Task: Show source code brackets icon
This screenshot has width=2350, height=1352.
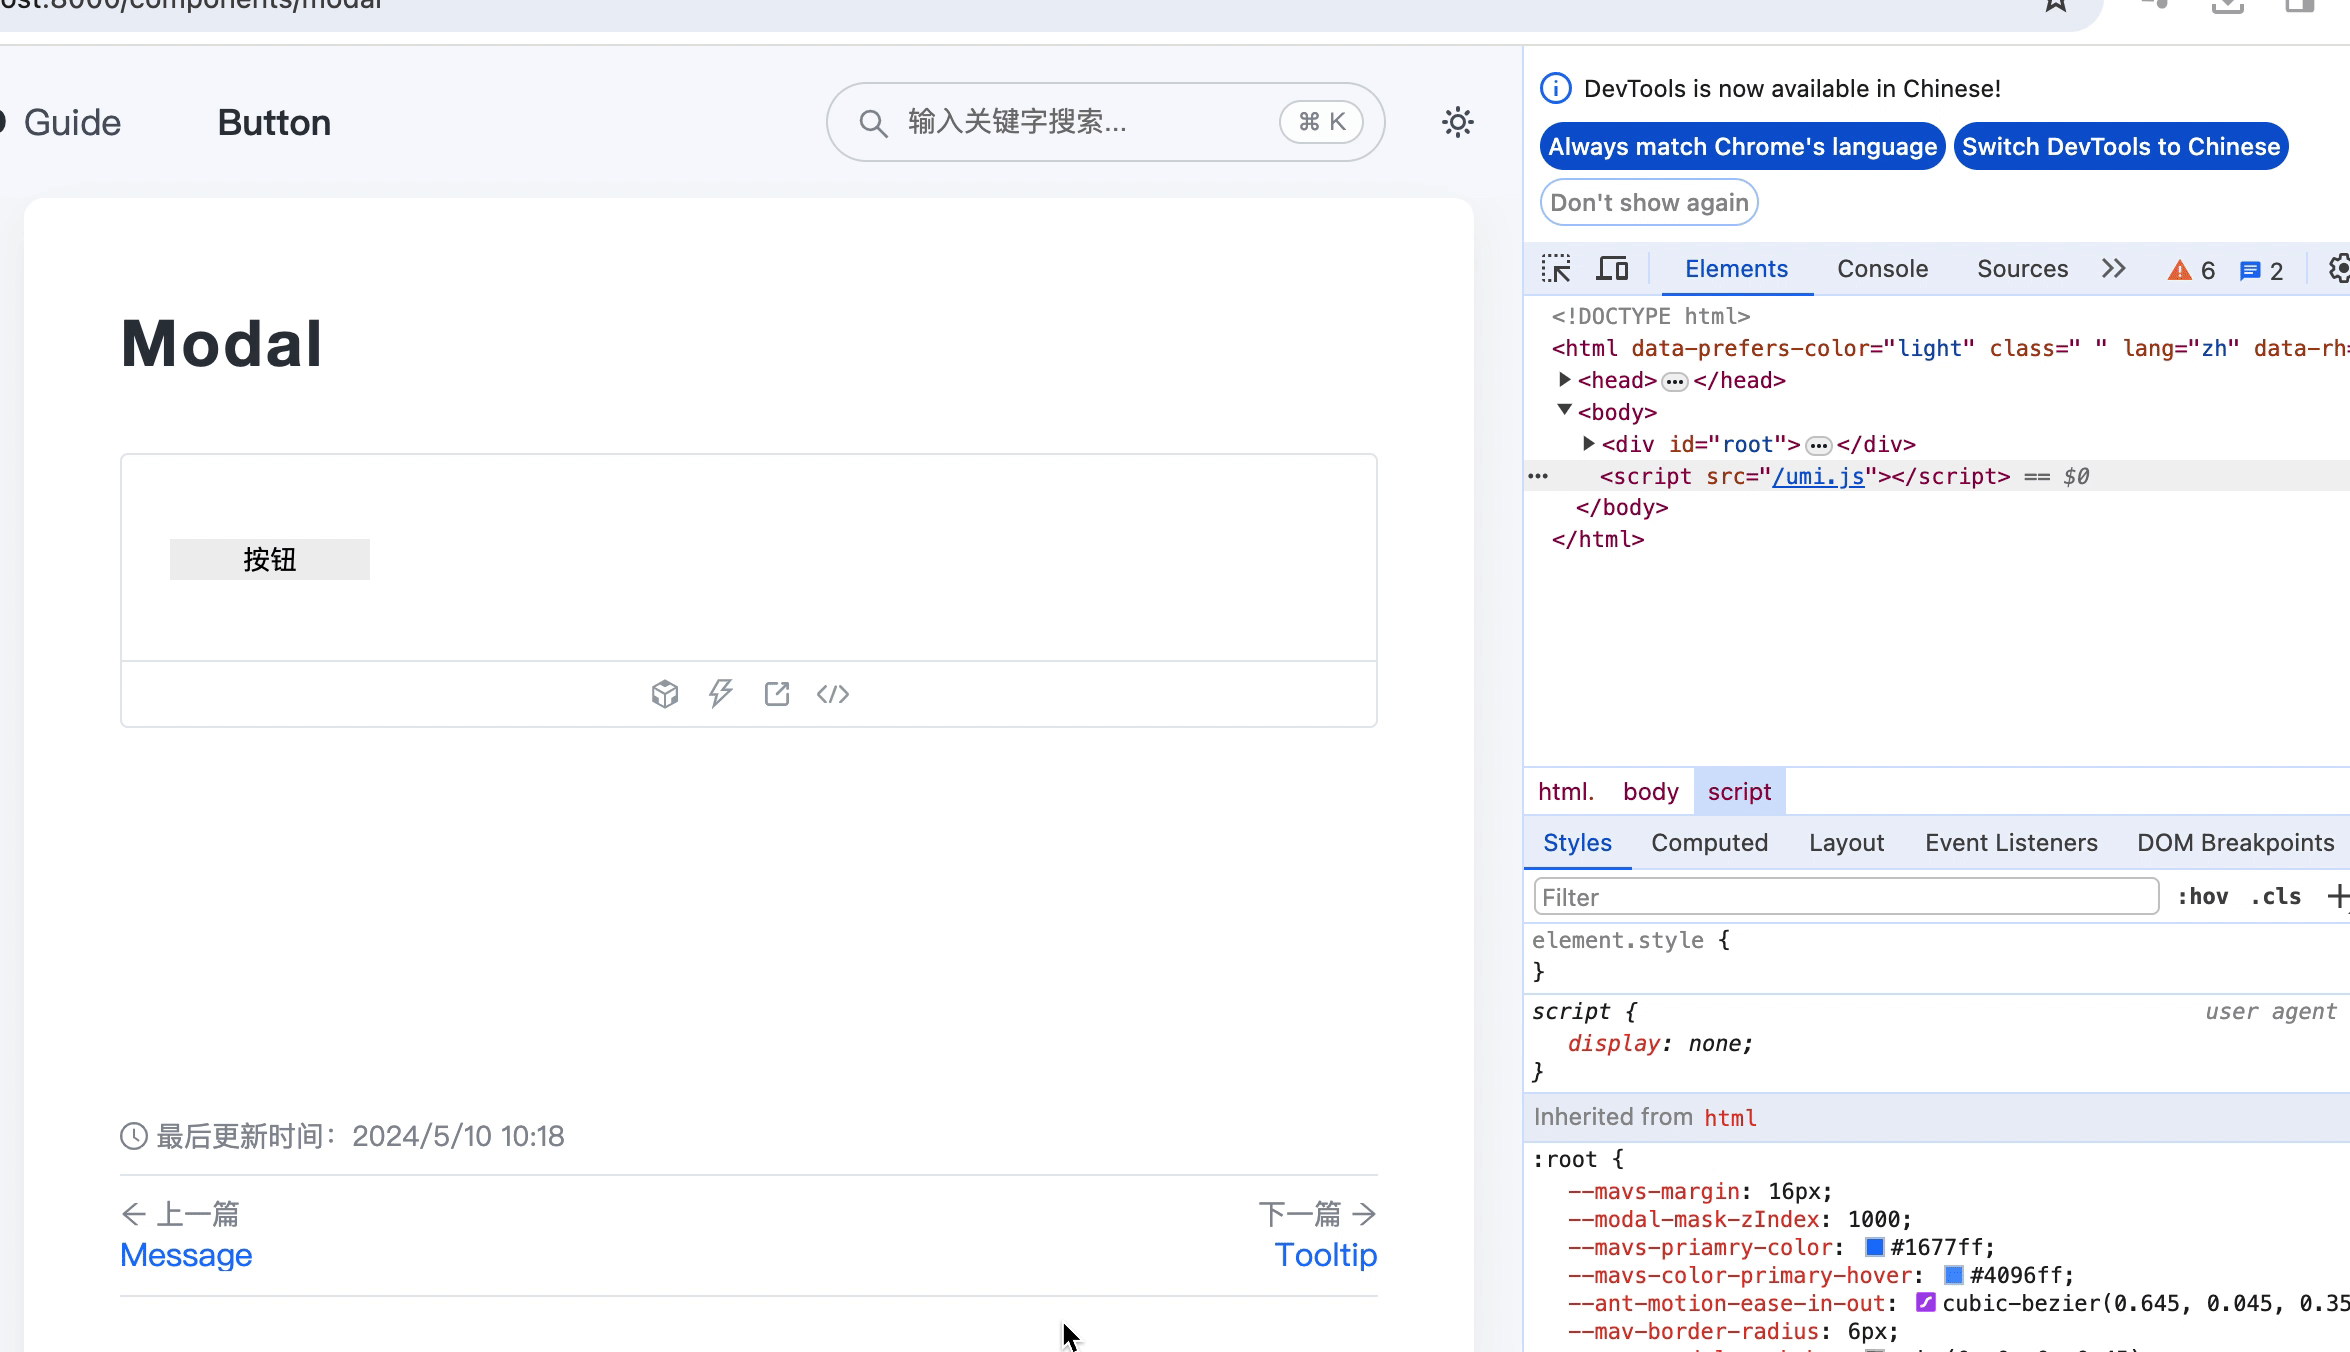Action: click(x=833, y=694)
